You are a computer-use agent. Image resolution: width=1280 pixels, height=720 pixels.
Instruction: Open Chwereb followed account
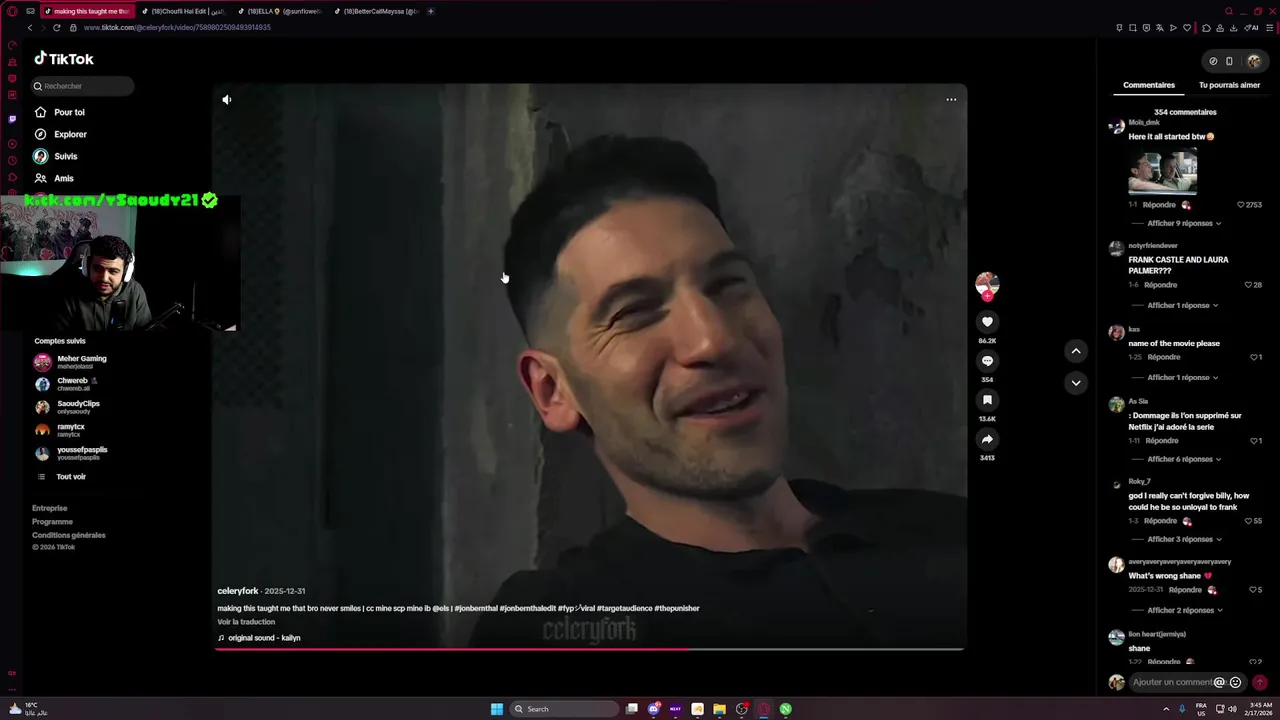(66, 384)
